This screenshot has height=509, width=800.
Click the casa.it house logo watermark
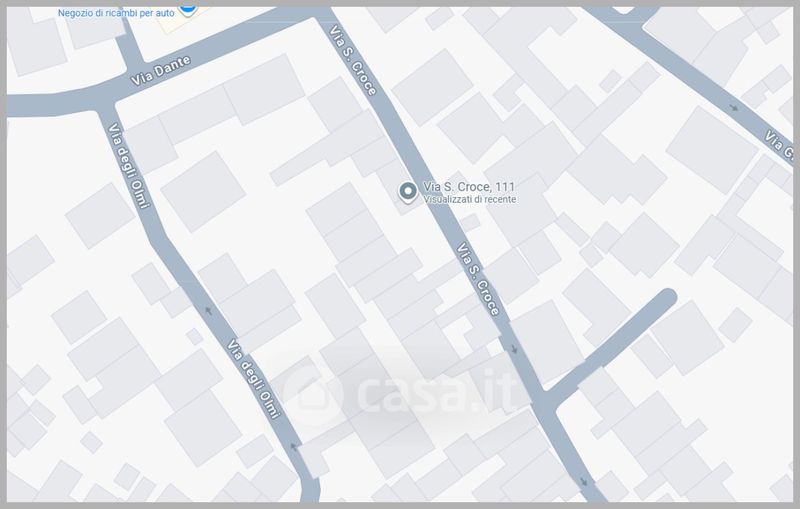tap(310, 393)
